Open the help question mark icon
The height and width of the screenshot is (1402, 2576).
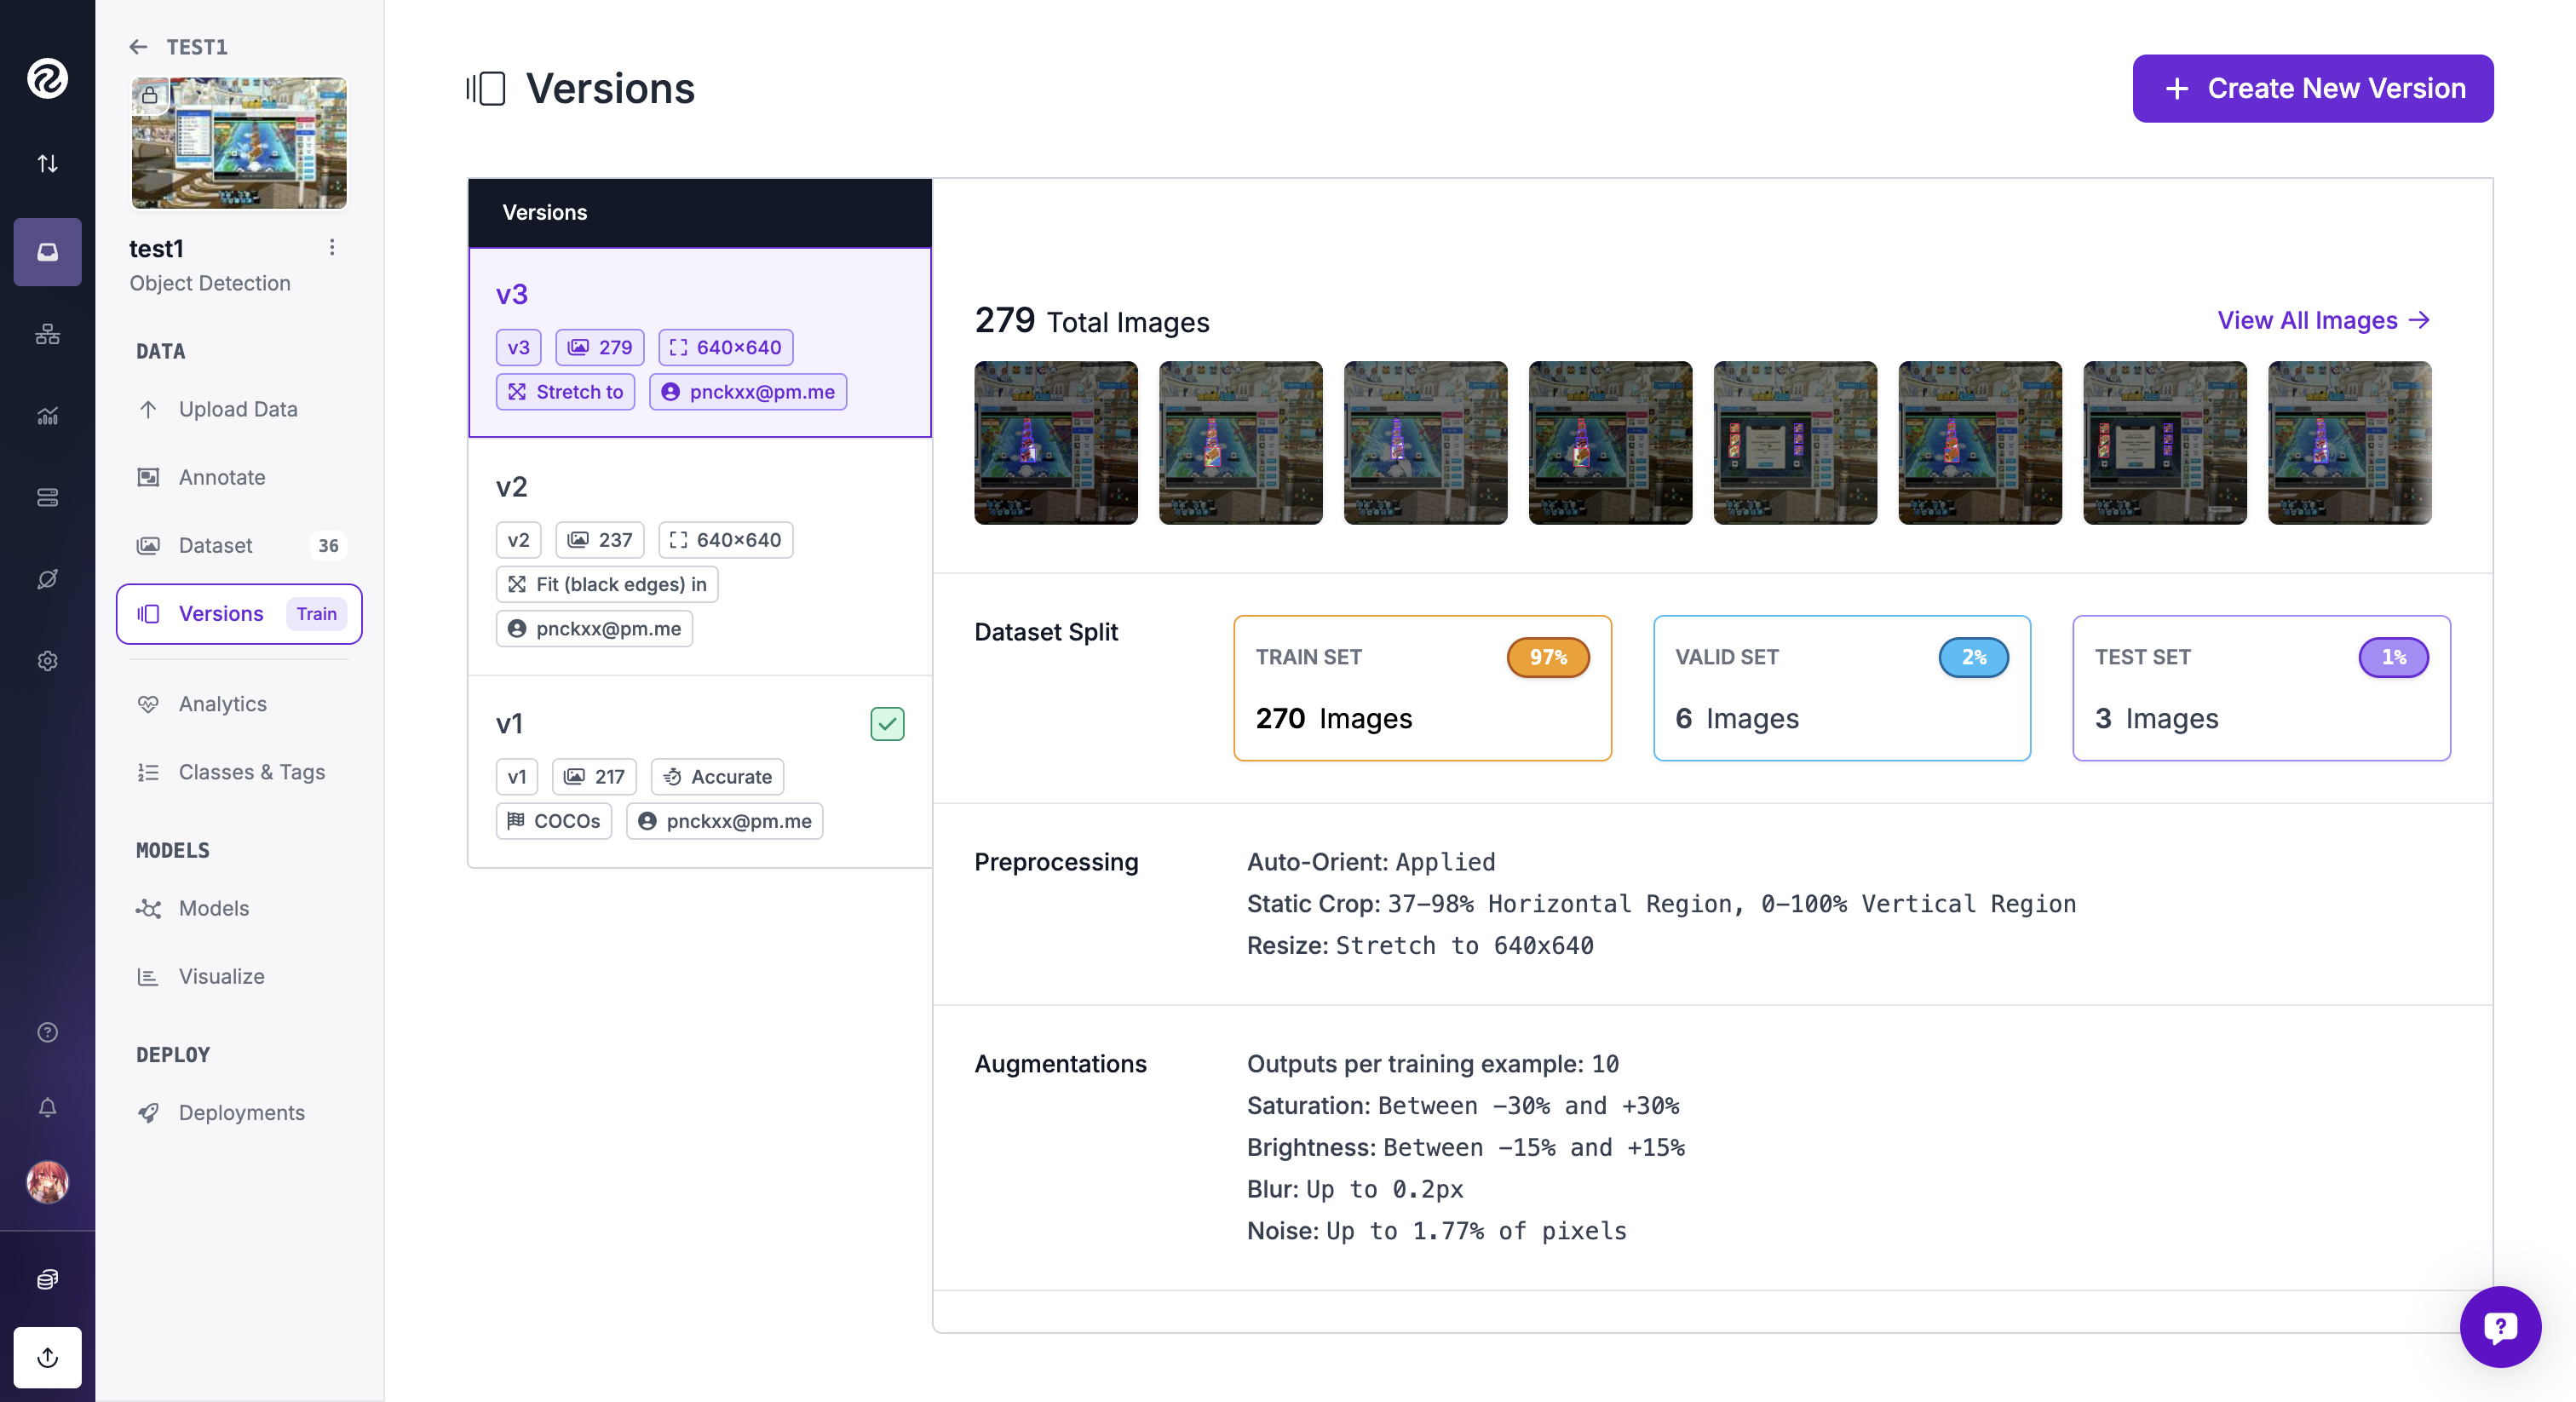[47, 1032]
